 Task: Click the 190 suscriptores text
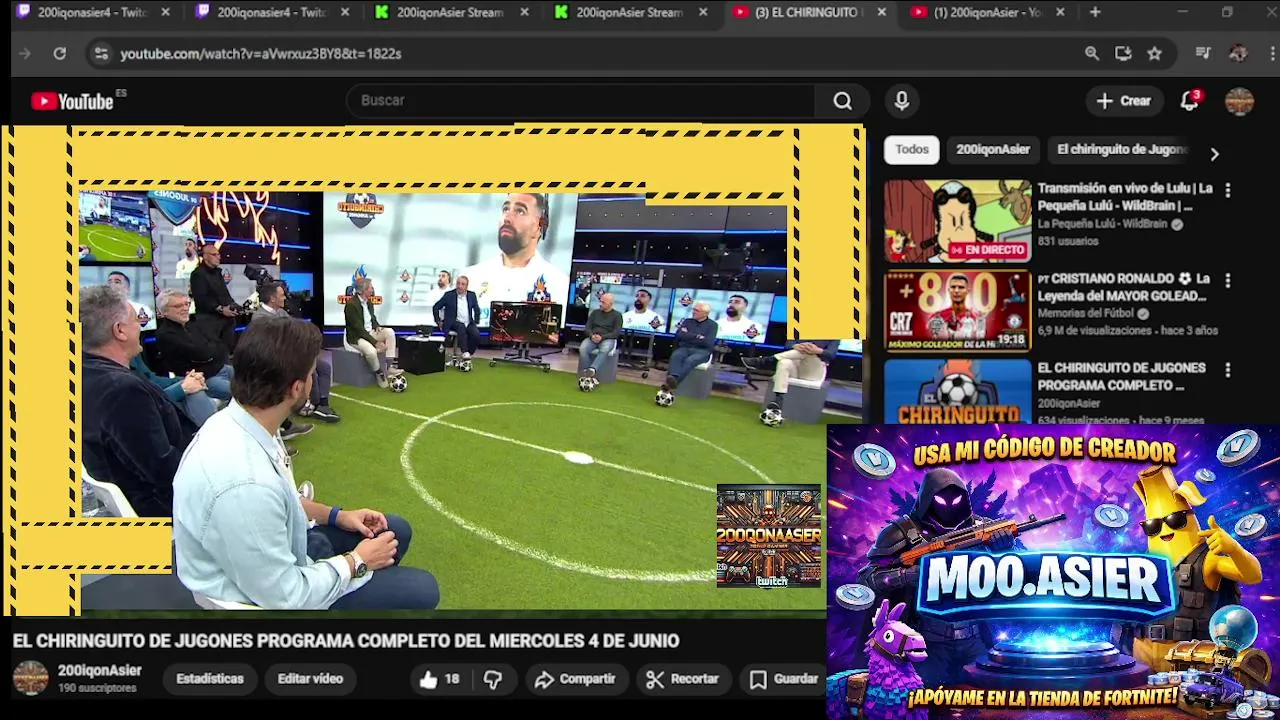(x=97, y=689)
